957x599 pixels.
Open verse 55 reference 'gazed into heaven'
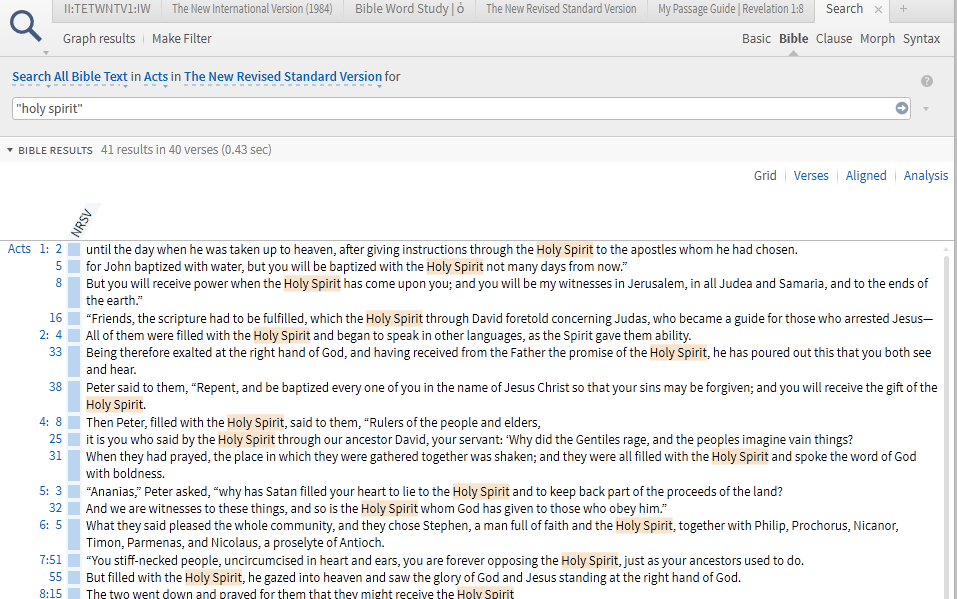point(56,577)
